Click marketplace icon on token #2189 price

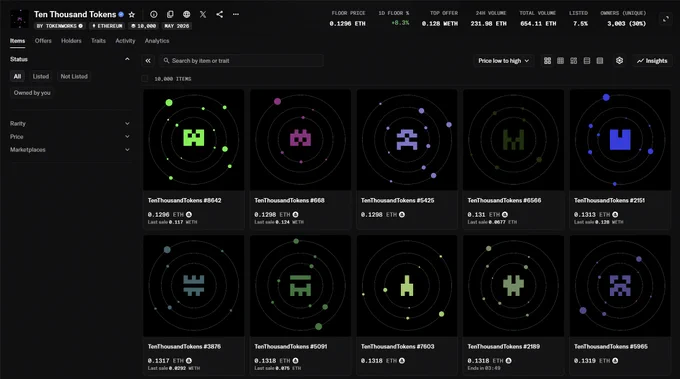[508, 360]
